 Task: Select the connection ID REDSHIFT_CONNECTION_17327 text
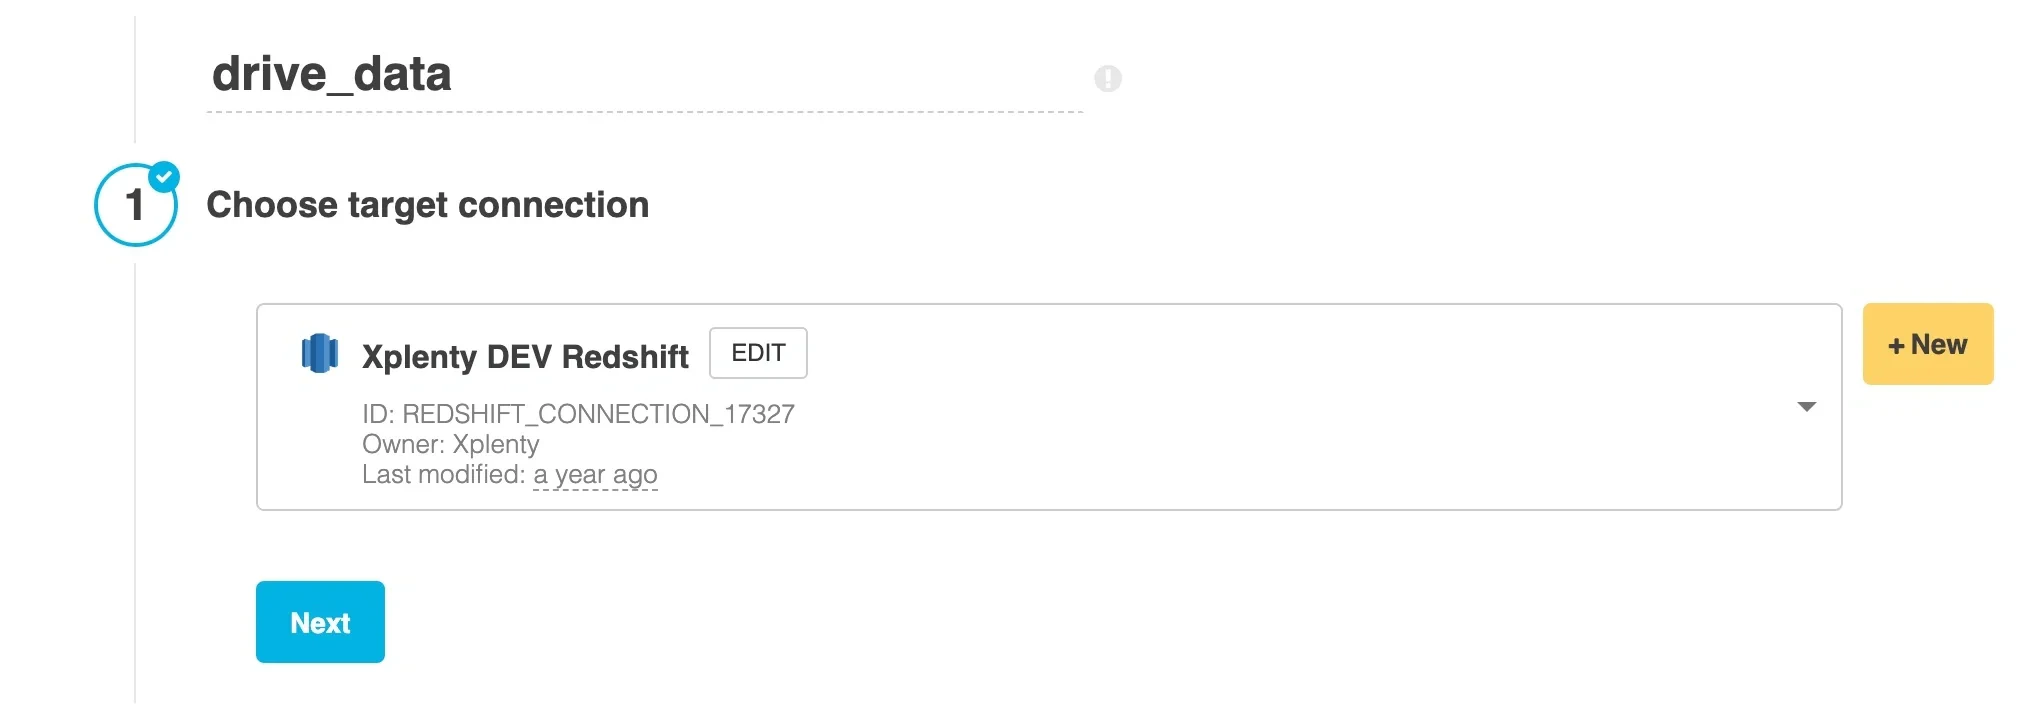click(578, 413)
